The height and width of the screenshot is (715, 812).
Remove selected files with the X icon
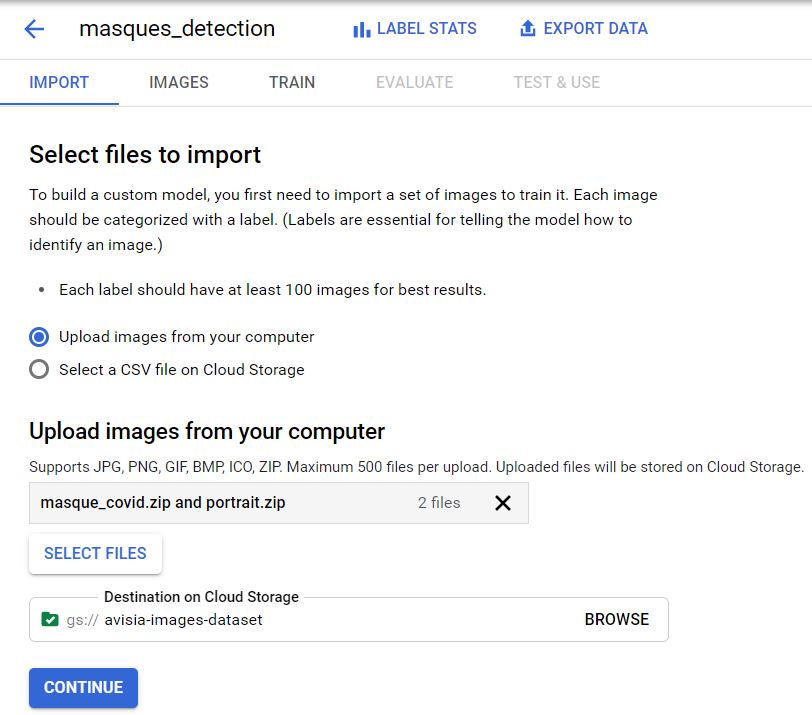click(x=503, y=503)
